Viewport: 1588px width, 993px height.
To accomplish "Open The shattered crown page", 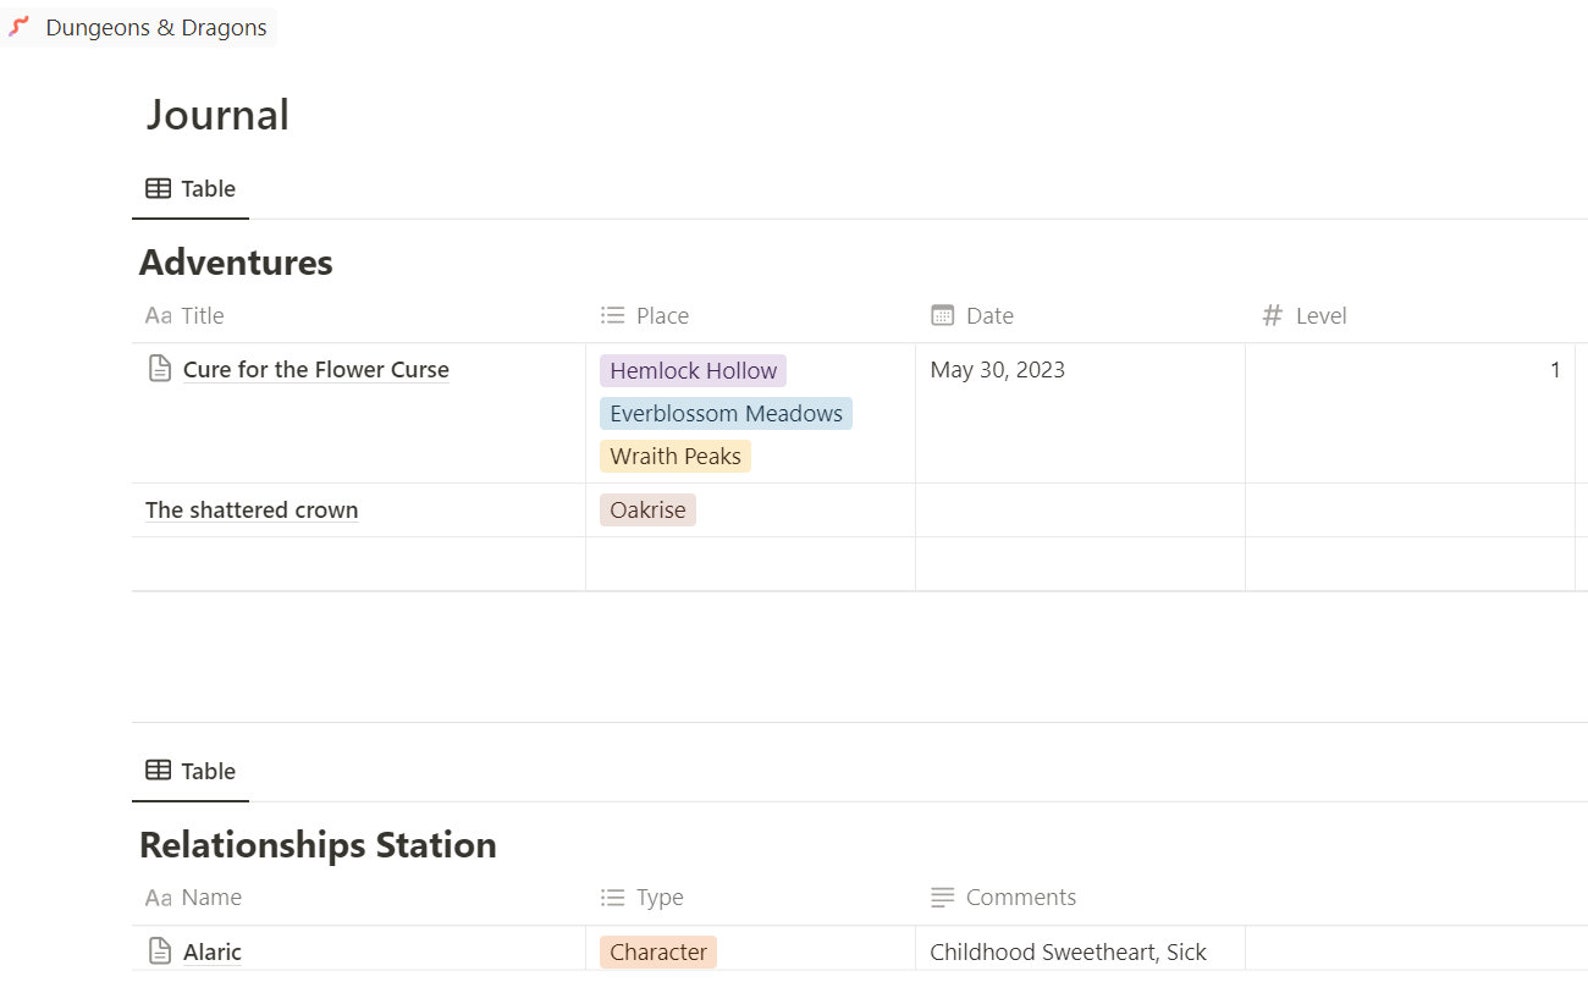I will pyautogui.click(x=251, y=510).
